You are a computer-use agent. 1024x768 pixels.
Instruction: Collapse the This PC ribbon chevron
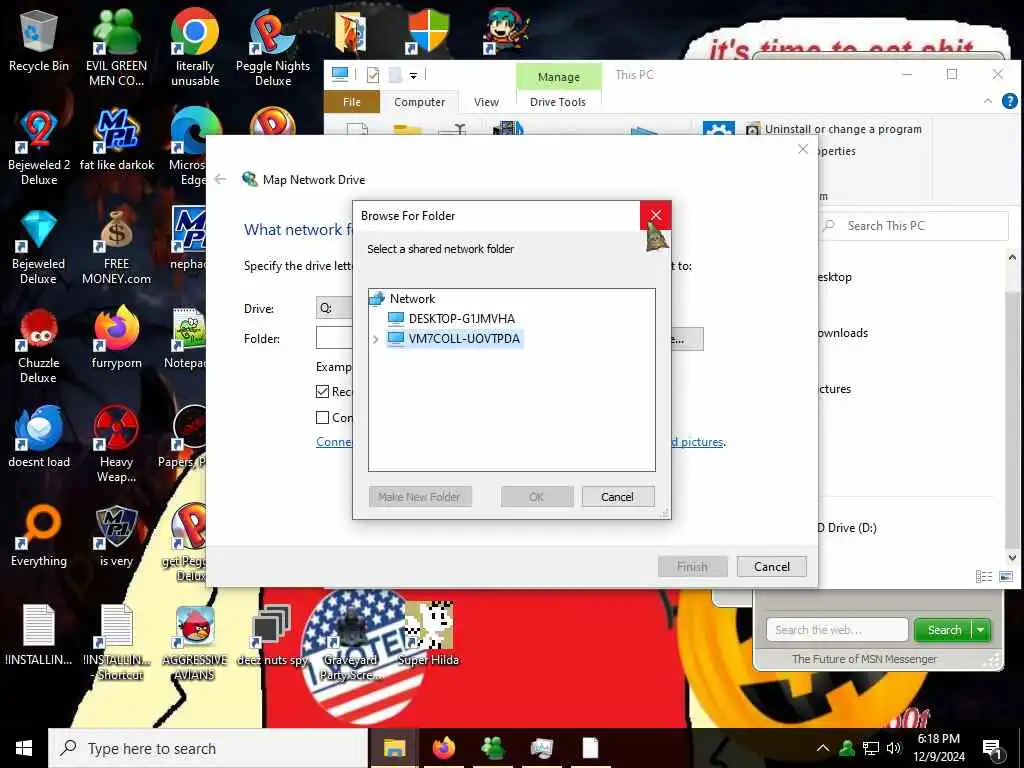click(x=987, y=101)
